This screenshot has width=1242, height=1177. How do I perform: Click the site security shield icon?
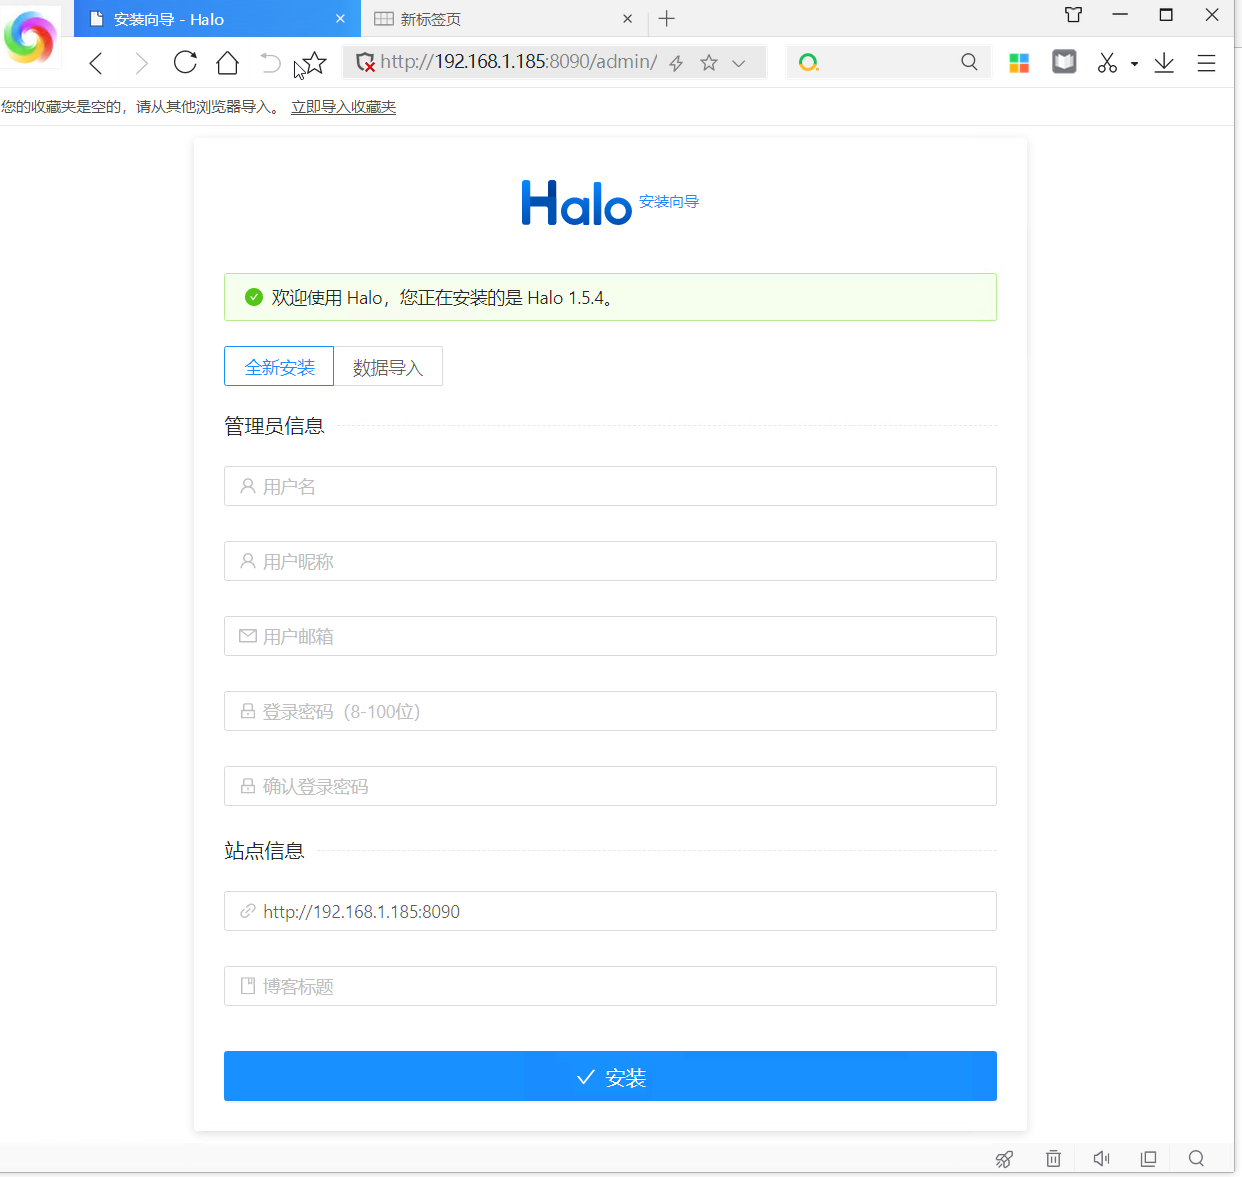(x=365, y=62)
